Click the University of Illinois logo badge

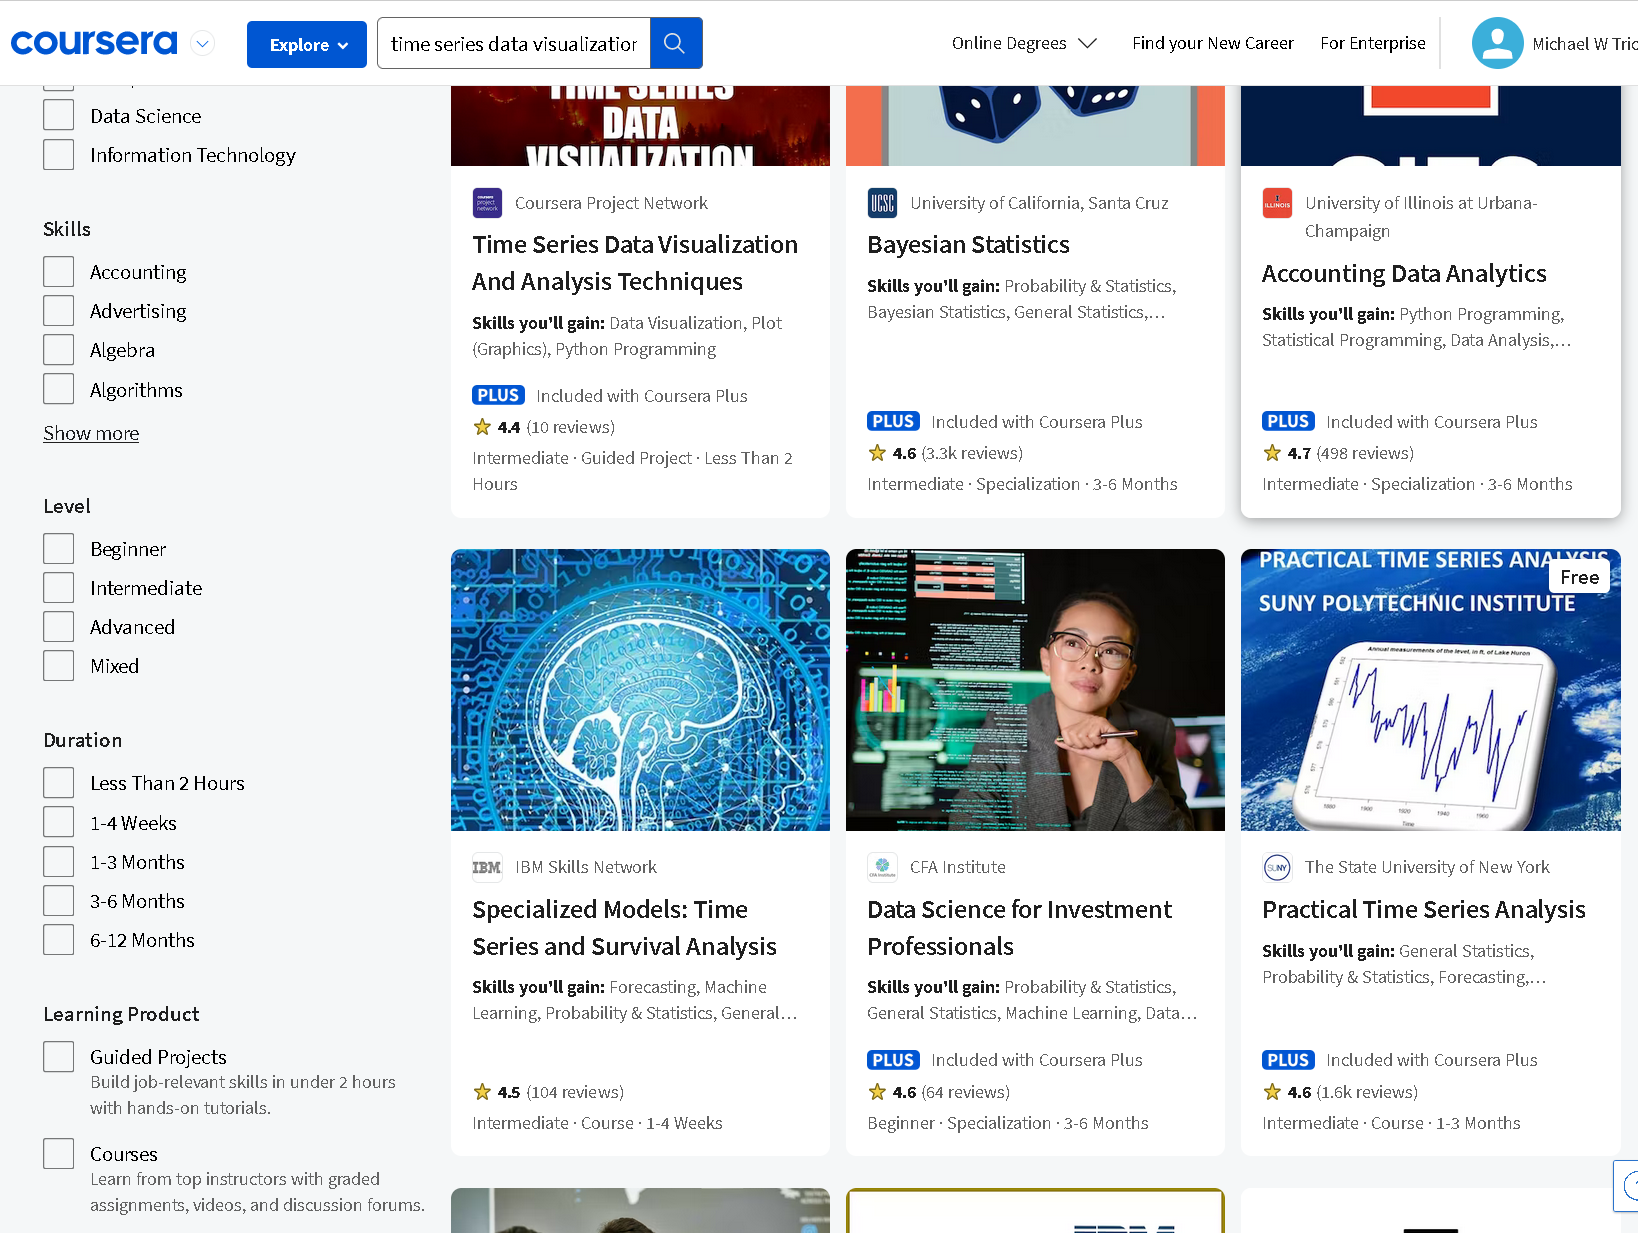click(1277, 203)
